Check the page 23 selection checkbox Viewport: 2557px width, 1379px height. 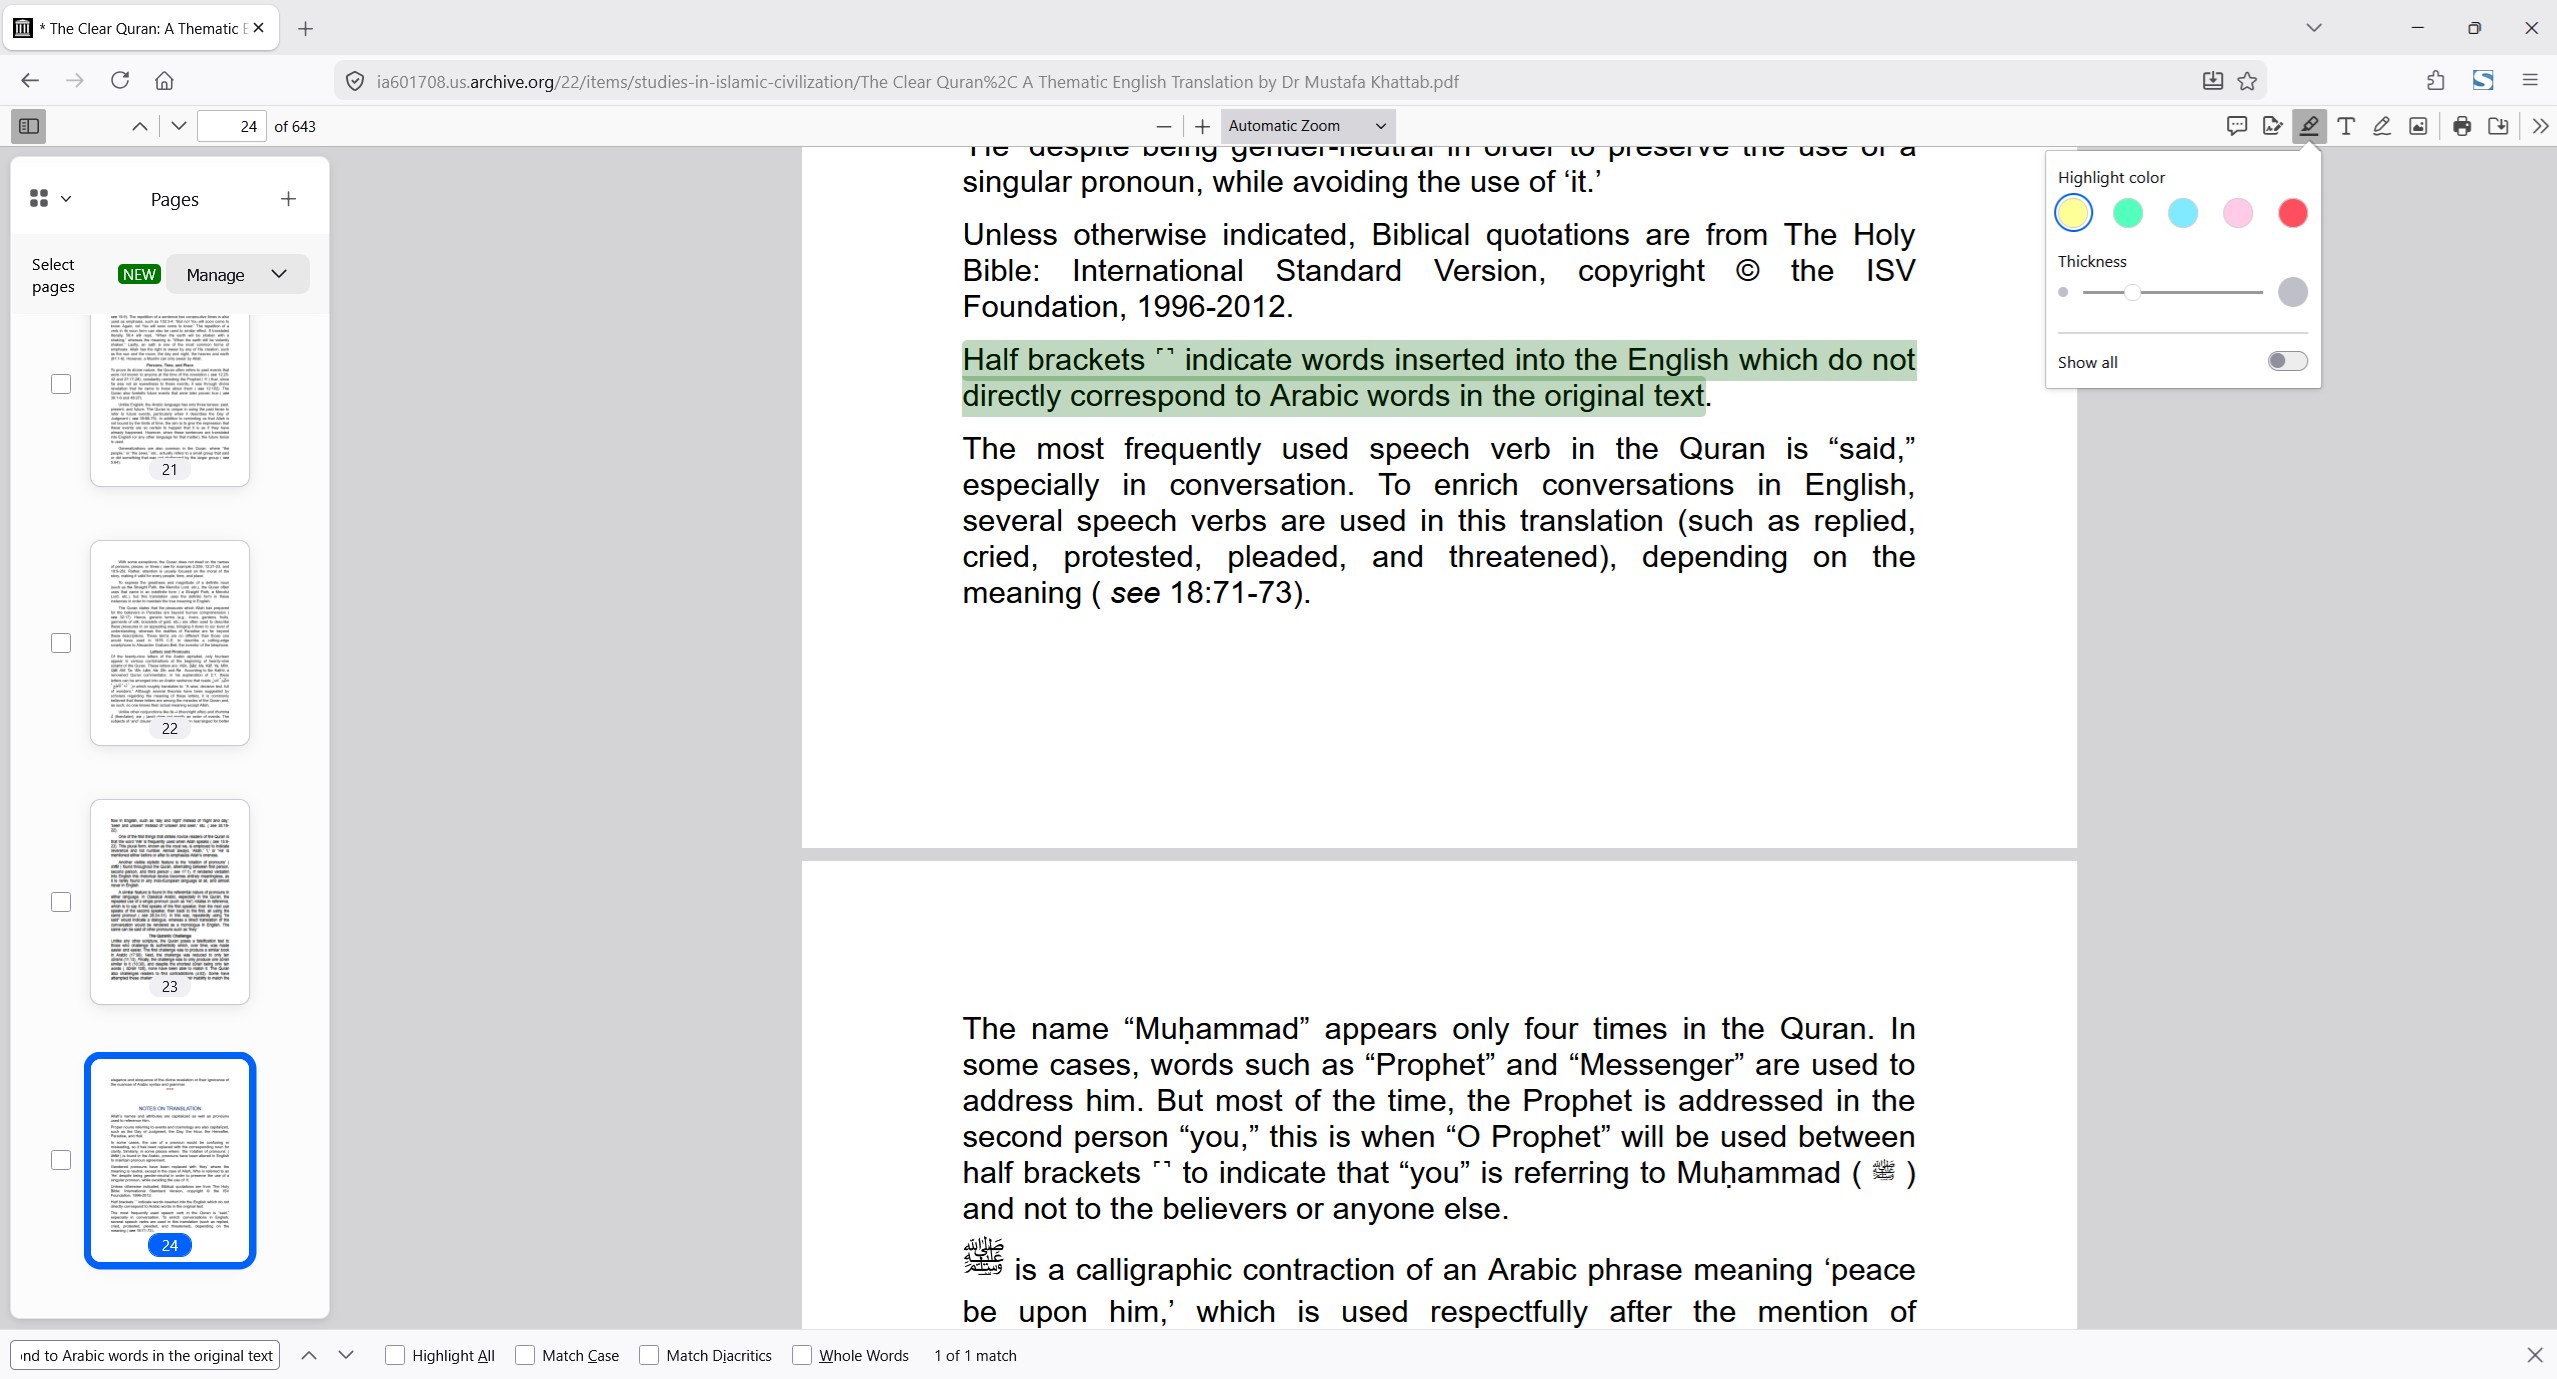[61, 902]
